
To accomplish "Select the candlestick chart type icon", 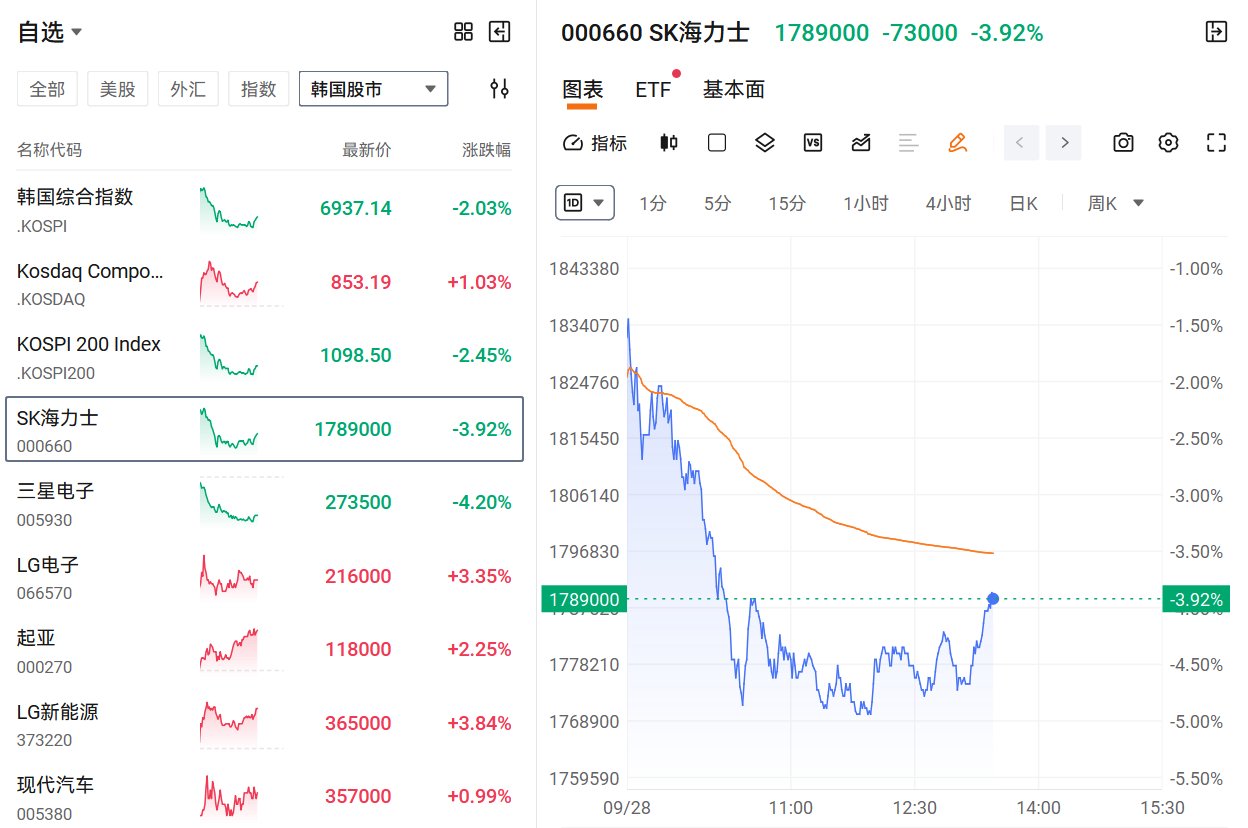I will 669,143.
